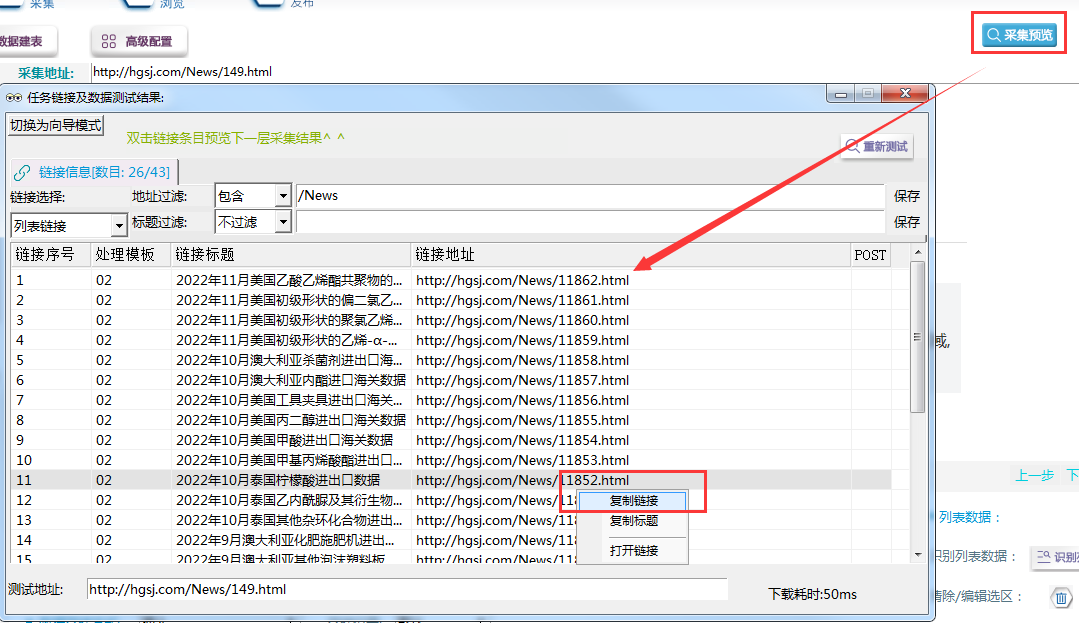Click the link list vertical scrollbar thumb
This screenshot has width=1079, height=623.
[x=917, y=337]
